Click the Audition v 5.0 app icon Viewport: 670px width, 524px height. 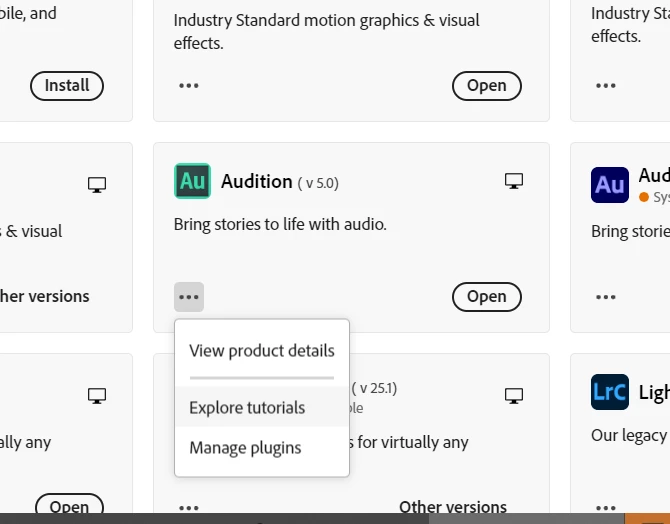coord(192,181)
